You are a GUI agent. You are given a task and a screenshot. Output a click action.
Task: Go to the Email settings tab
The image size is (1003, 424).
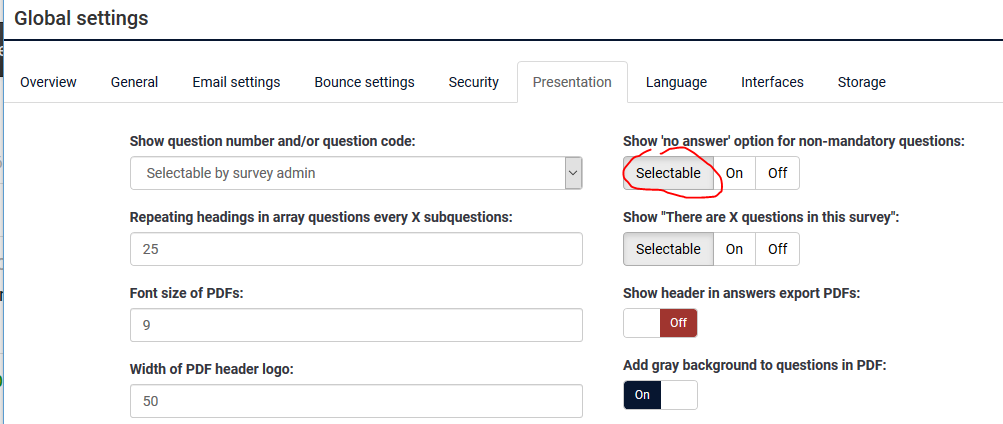pyautogui.click(x=236, y=82)
